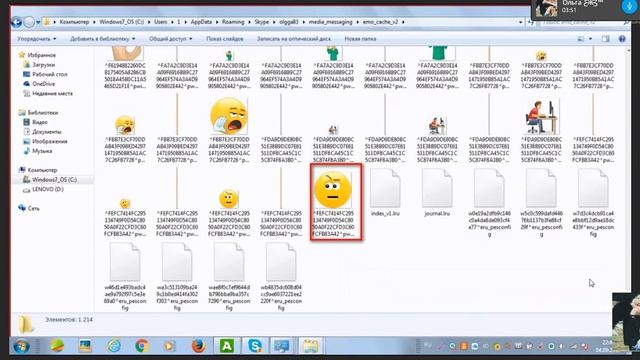Select file starting with w5c0c599dafd446
The height and width of the screenshot is (360, 640).
point(541,203)
